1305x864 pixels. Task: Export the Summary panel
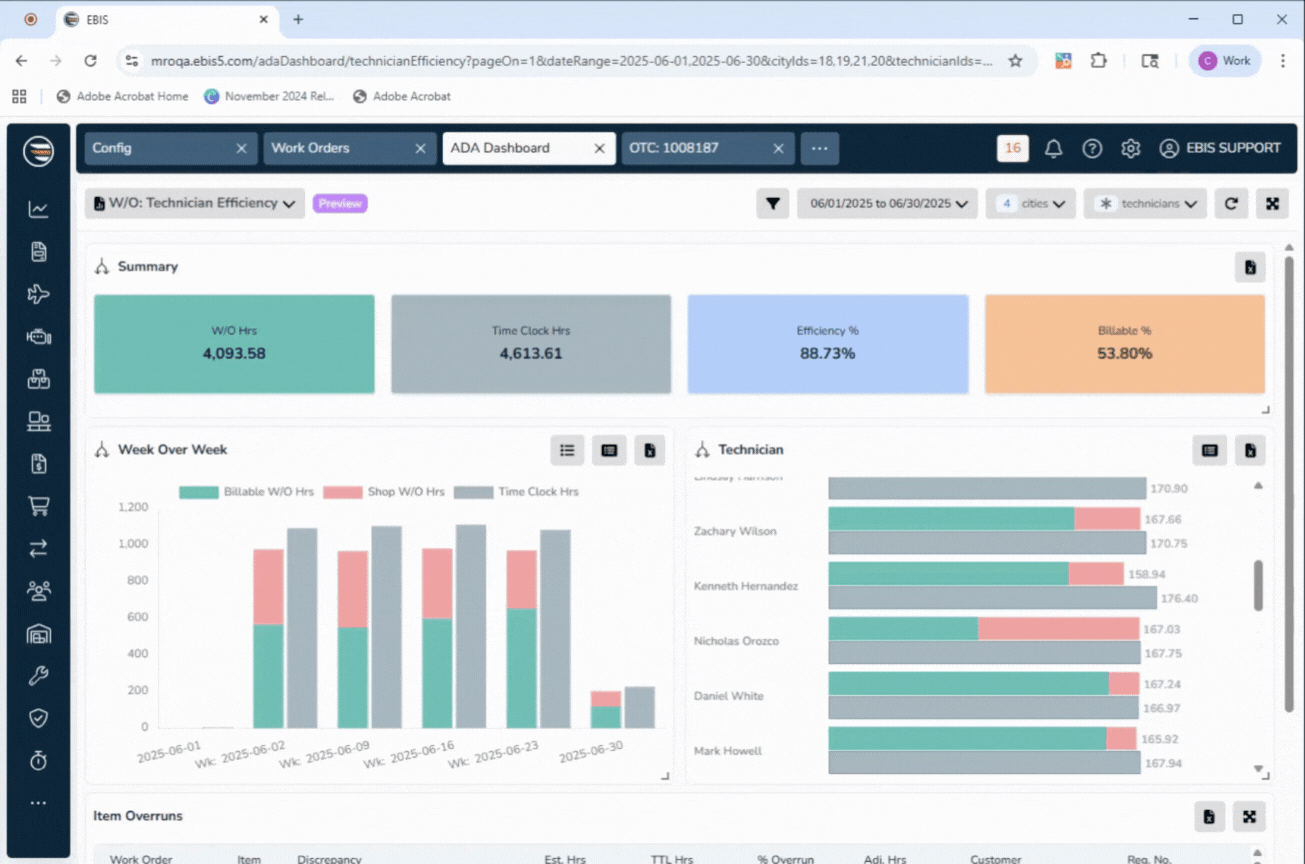coord(1249,267)
